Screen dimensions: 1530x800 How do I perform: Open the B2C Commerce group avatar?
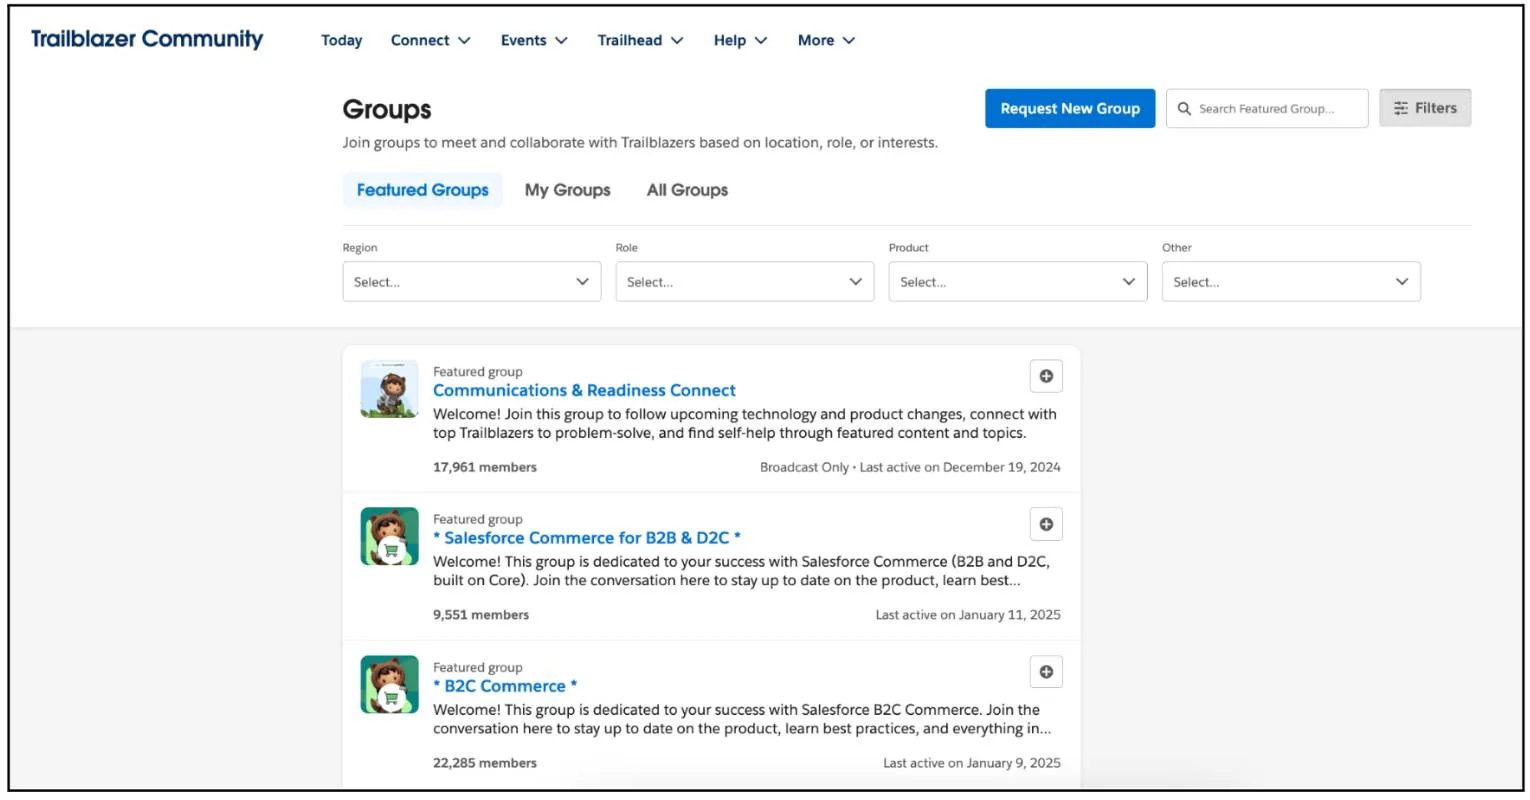(390, 685)
